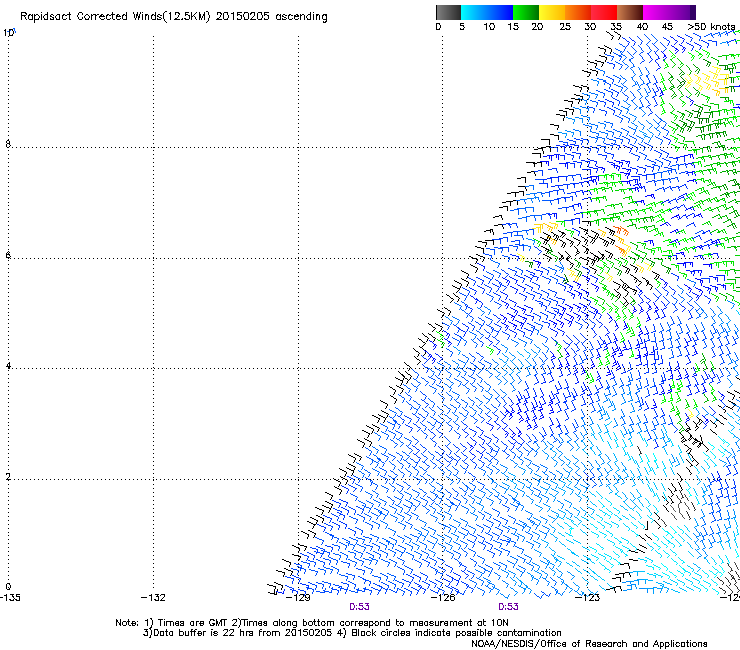Click the latitude axis label '8'
The image size is (740, 650).
(8, 144)
